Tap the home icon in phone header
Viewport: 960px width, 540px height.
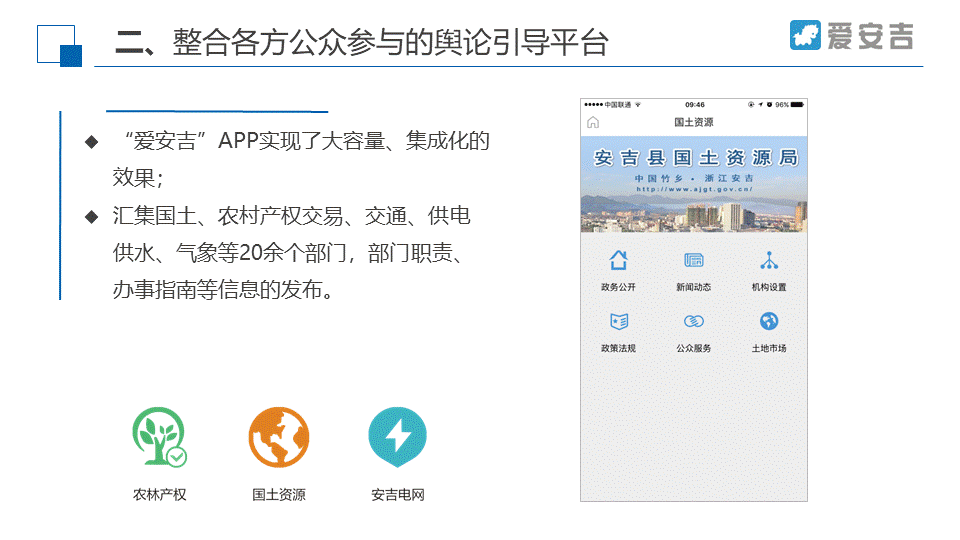click(593, 122)
